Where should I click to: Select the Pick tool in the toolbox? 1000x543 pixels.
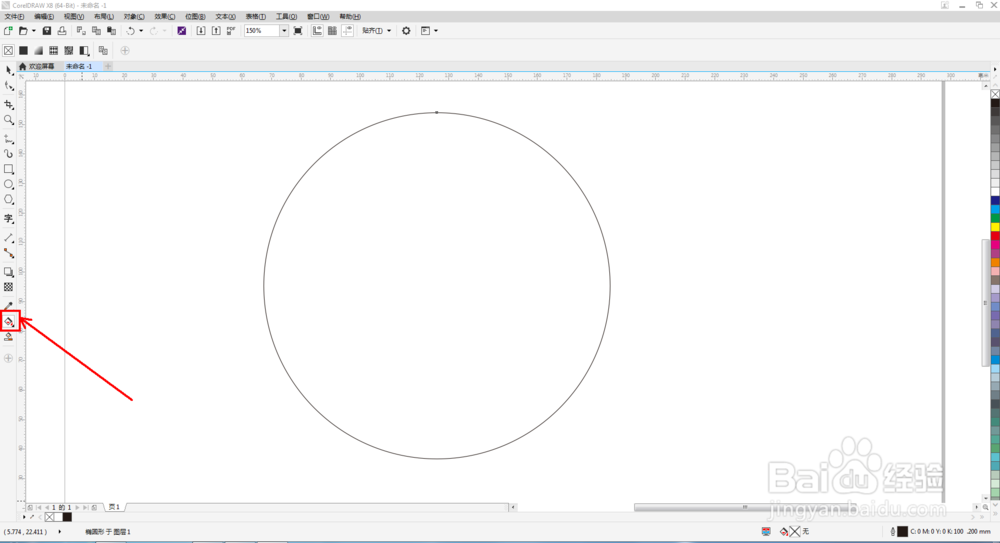click(8, 70)
